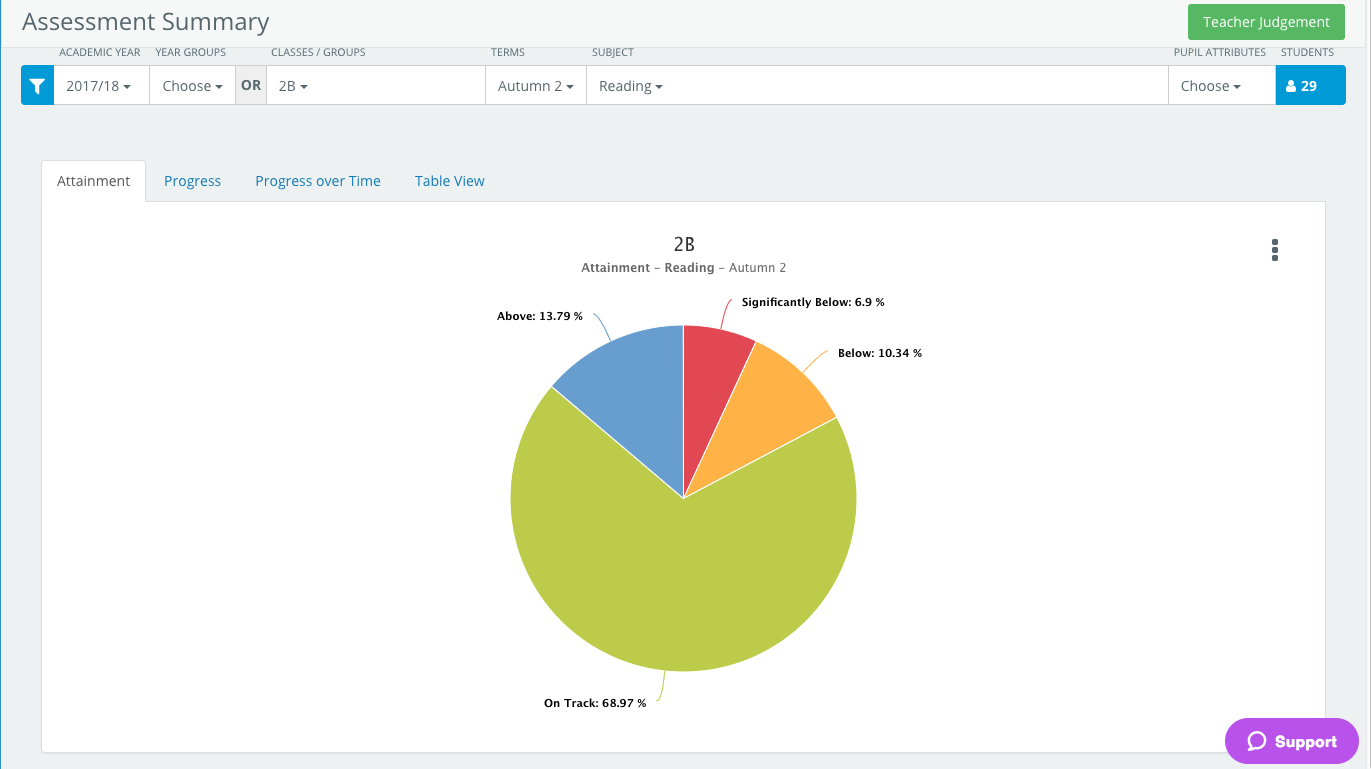Open the Progress over Time tab

coord(318,181)
